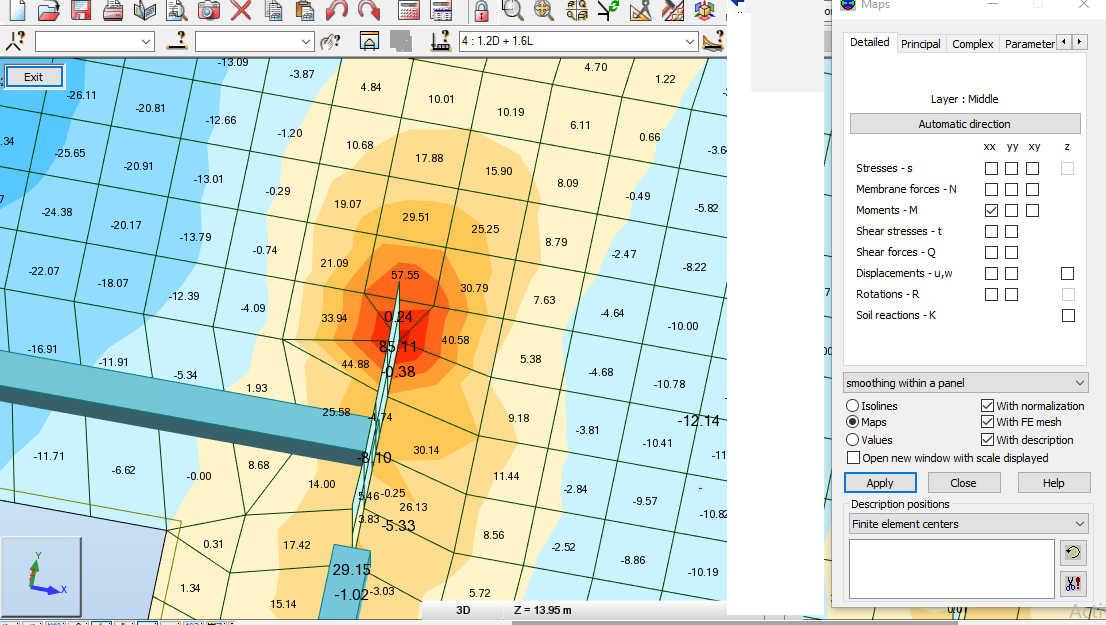Uncheck the With FE mesh option
1106x625 pixels.
click(x=987, y=421)
